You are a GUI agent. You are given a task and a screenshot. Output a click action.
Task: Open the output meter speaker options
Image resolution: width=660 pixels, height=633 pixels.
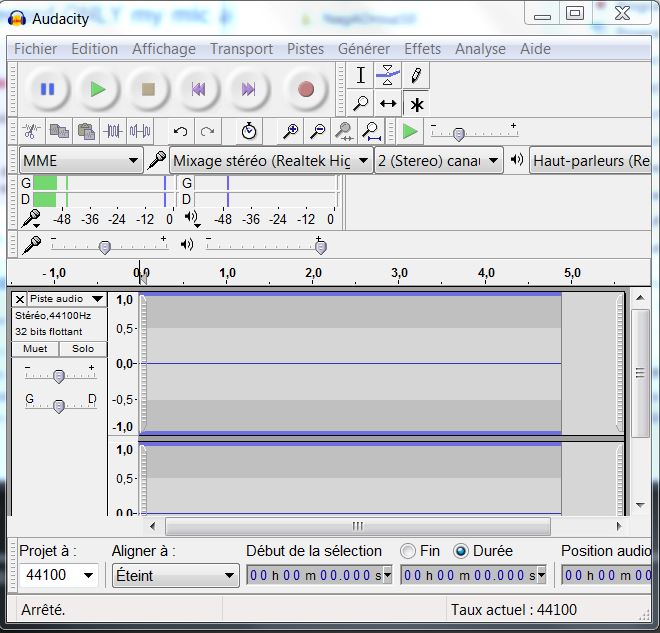pos(192,219)
